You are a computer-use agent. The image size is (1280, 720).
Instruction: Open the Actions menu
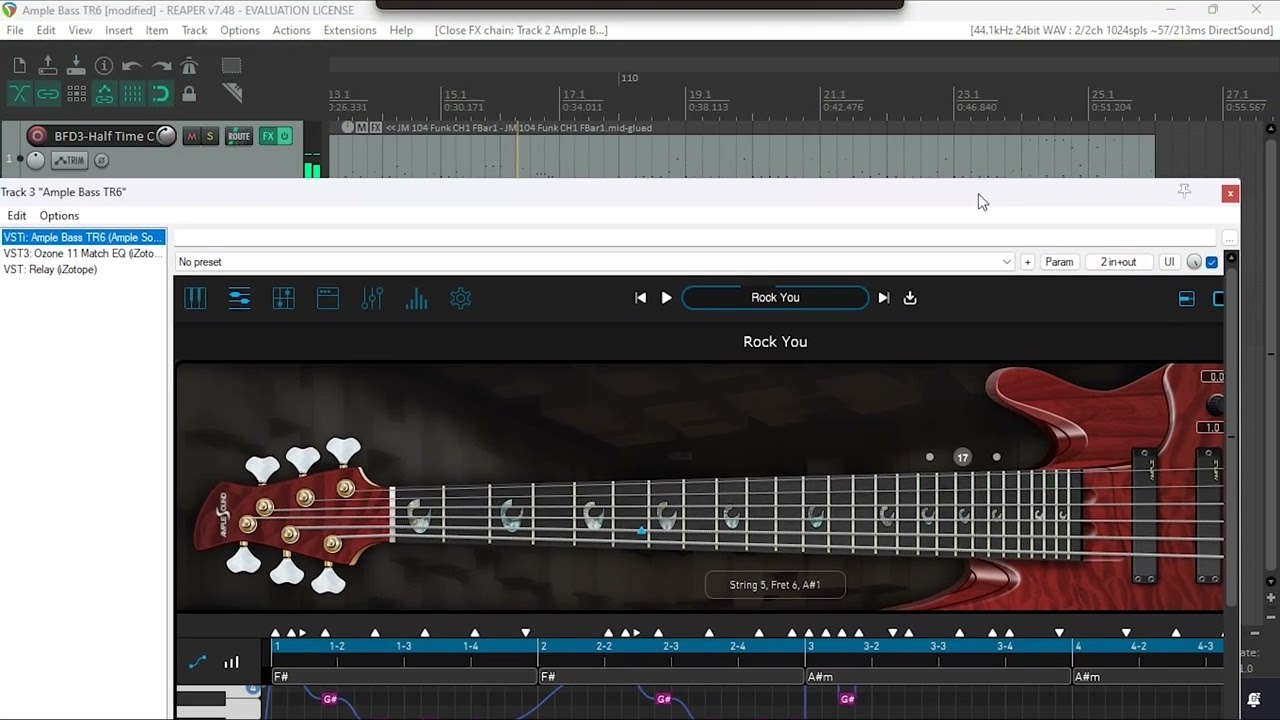[291, 30]
